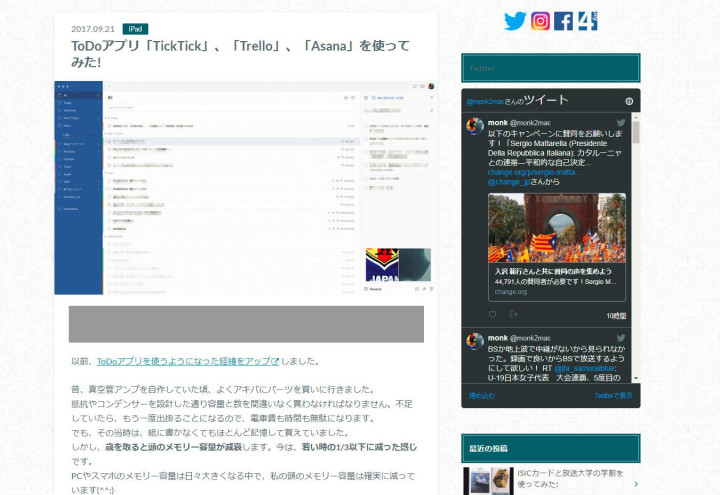Share the first tweet with share icon

(514, 315)
